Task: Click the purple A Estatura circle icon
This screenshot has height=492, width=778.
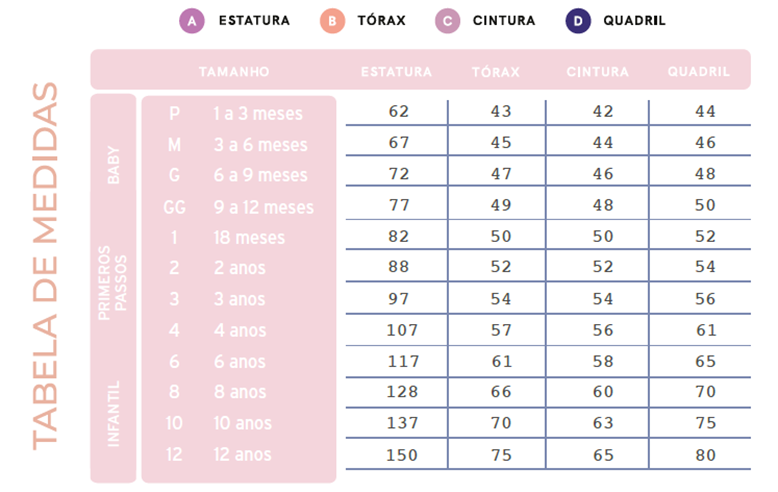Action: pyautogui.click(x=191, y=20)
